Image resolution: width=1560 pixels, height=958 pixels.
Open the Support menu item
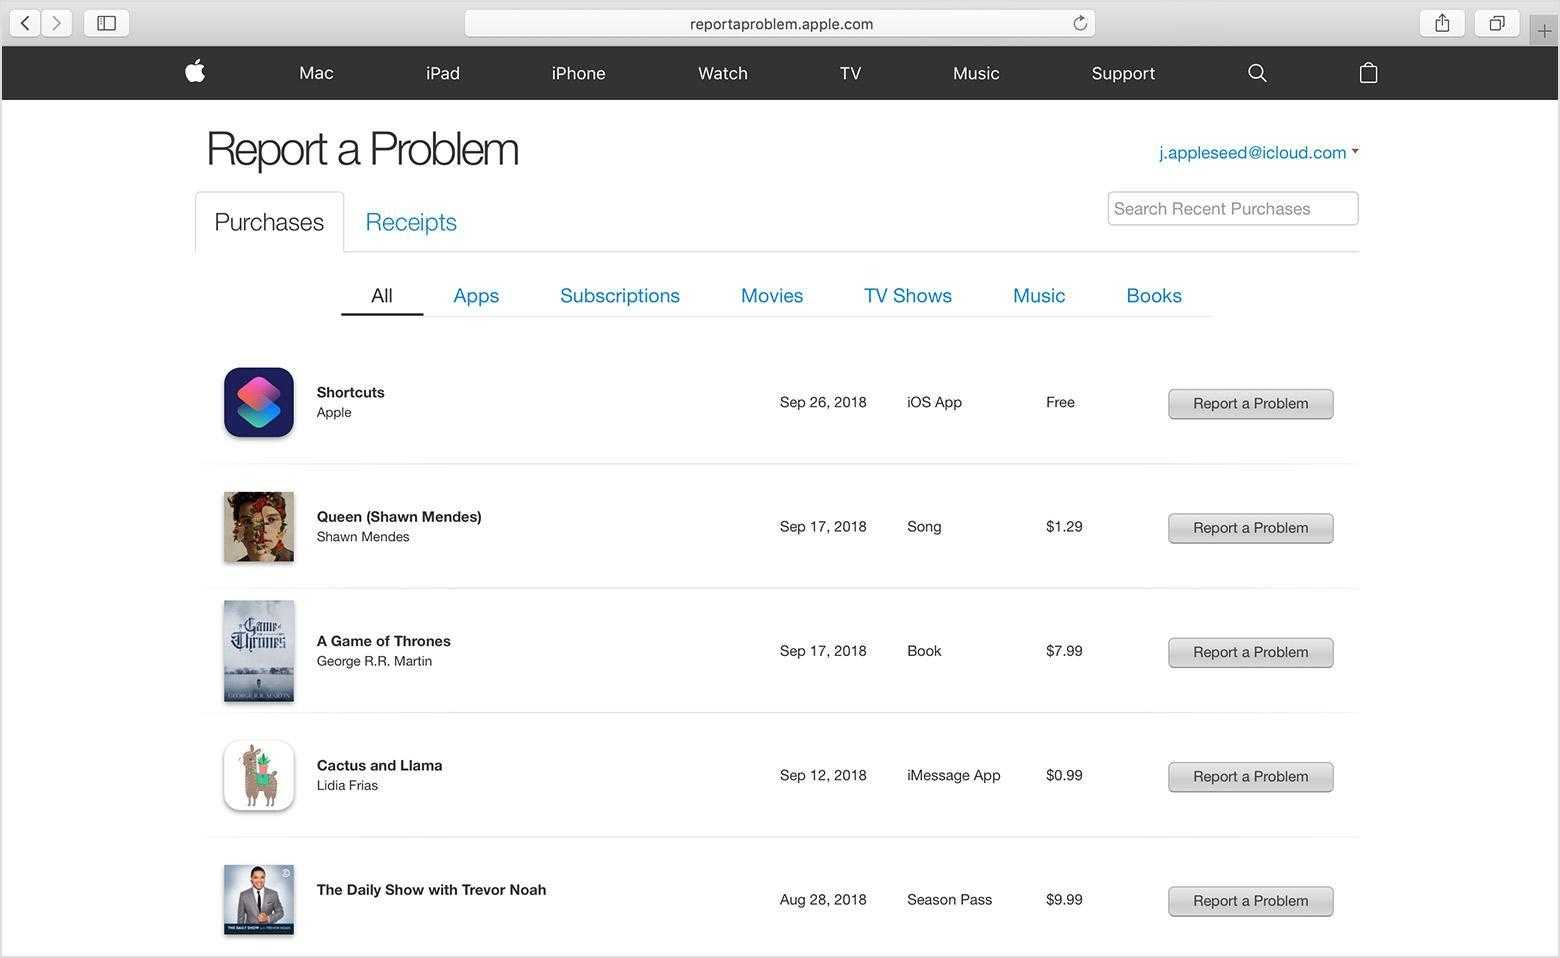[x=1122, y=73]
